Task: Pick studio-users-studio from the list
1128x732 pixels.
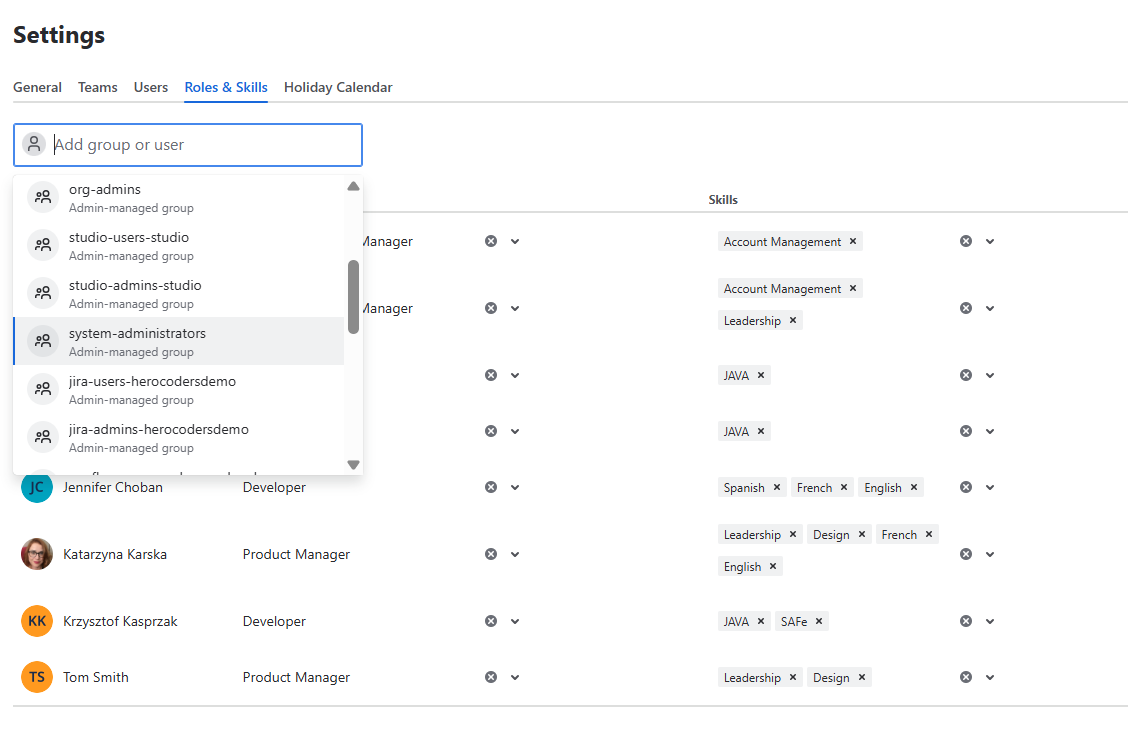Action: (178, 245)
